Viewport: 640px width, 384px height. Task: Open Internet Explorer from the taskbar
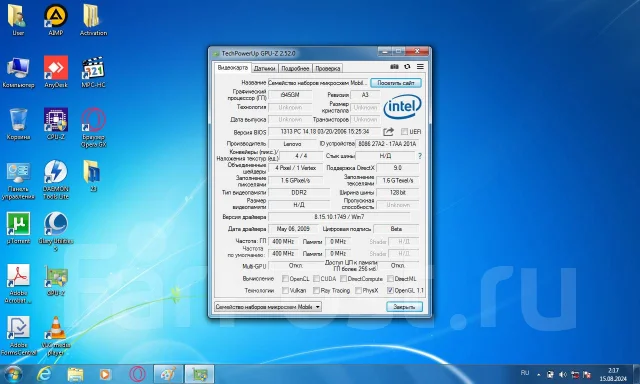coord(44,374)
